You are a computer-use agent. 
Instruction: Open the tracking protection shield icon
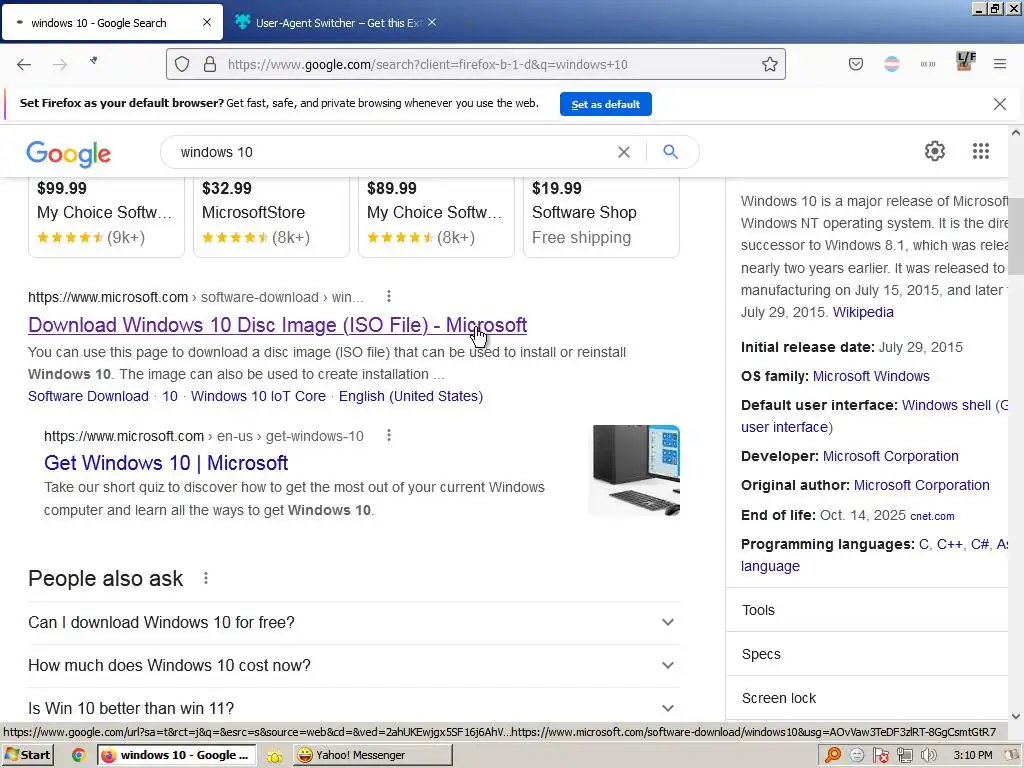(x=182, y=64)
